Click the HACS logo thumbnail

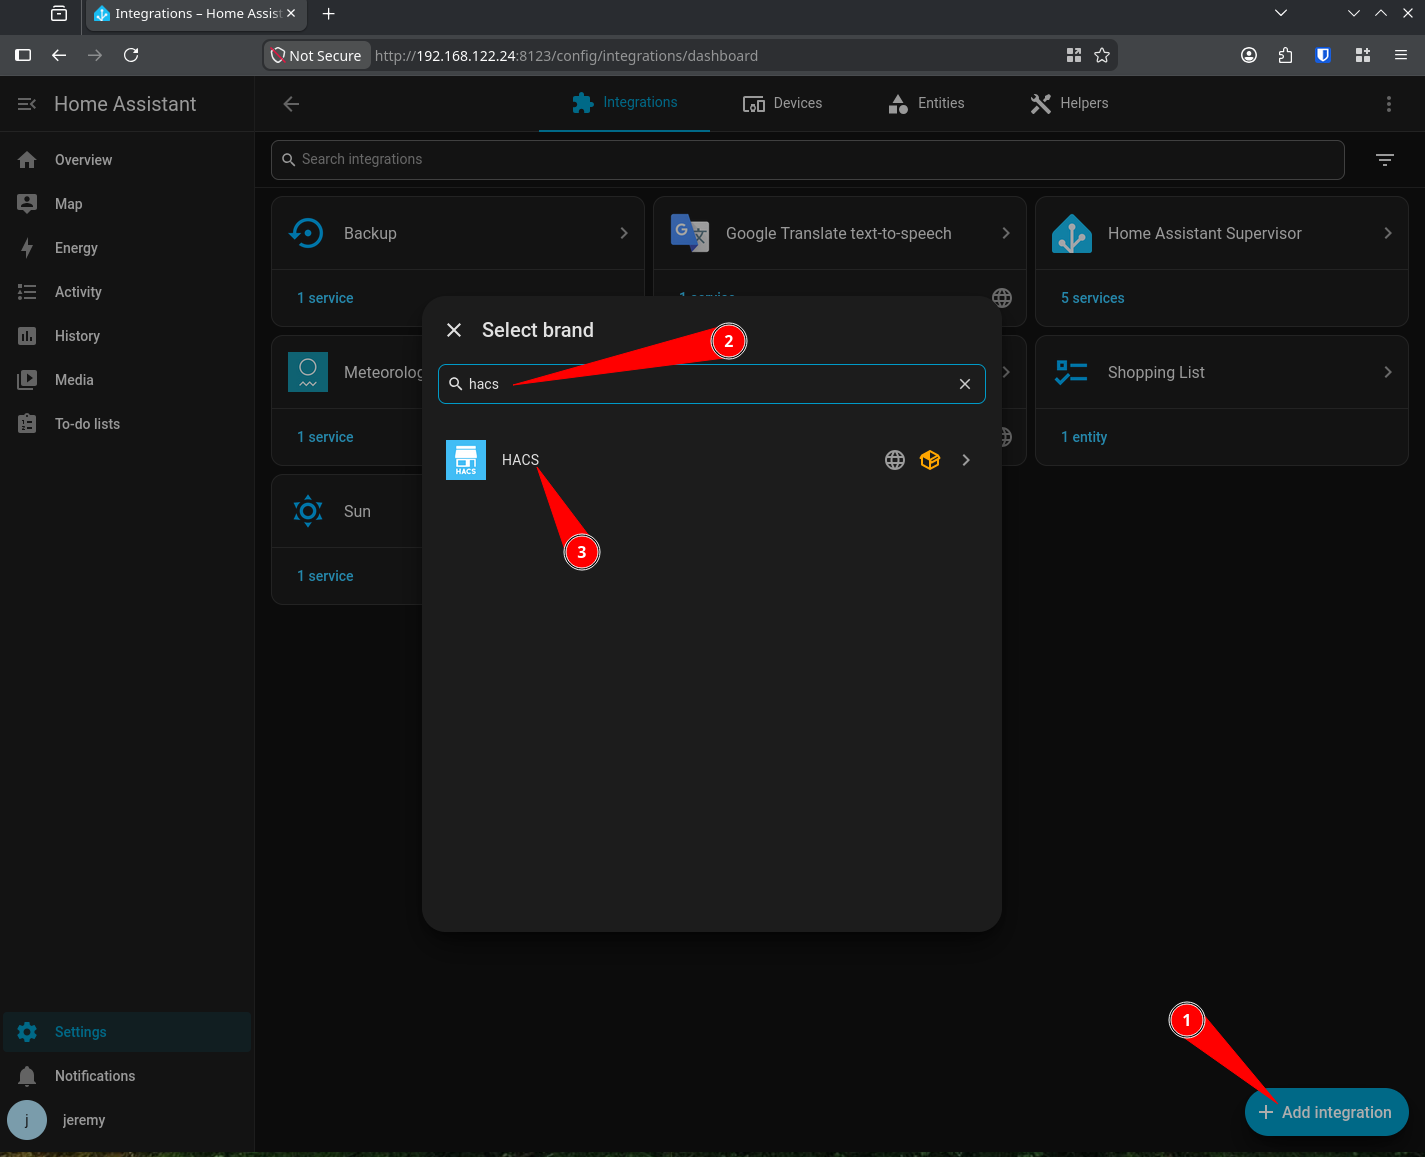click(466, 460)
